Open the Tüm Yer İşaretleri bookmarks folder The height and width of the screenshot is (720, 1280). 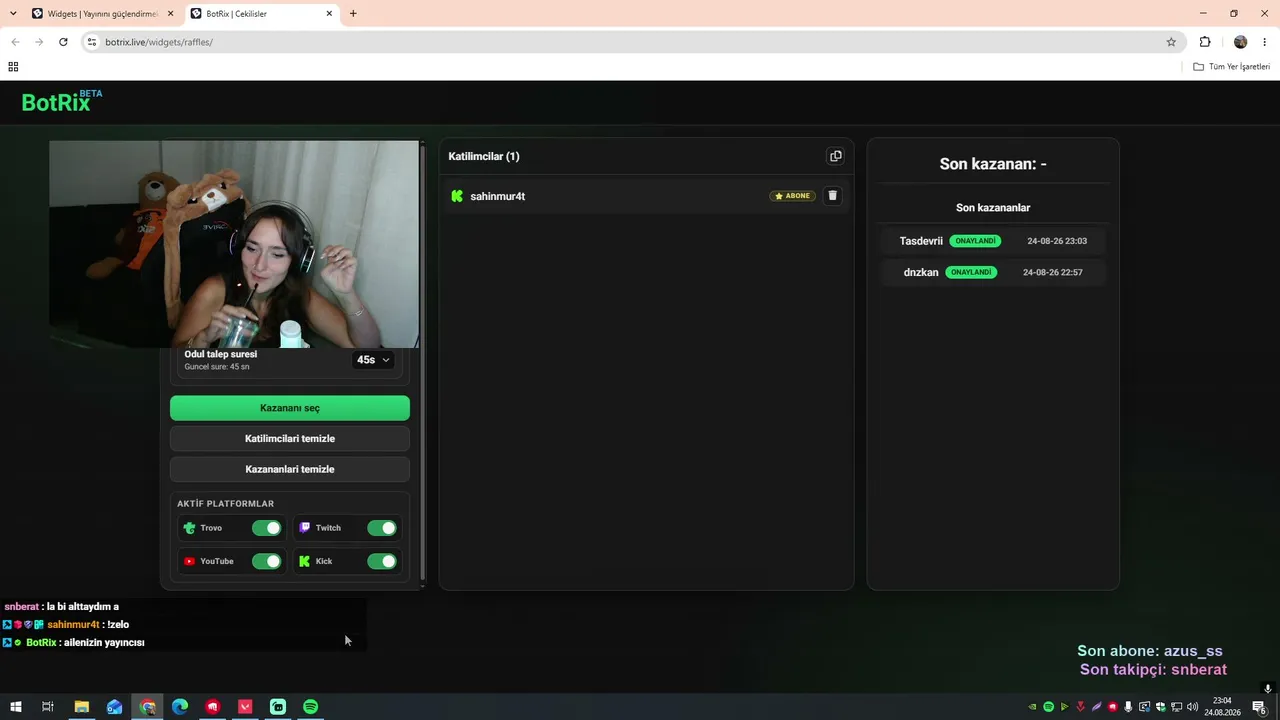(1232, 67)
